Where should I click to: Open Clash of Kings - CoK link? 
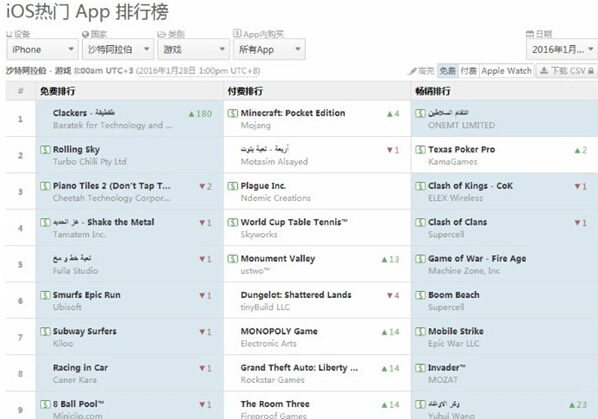click(x=470, y=186)
